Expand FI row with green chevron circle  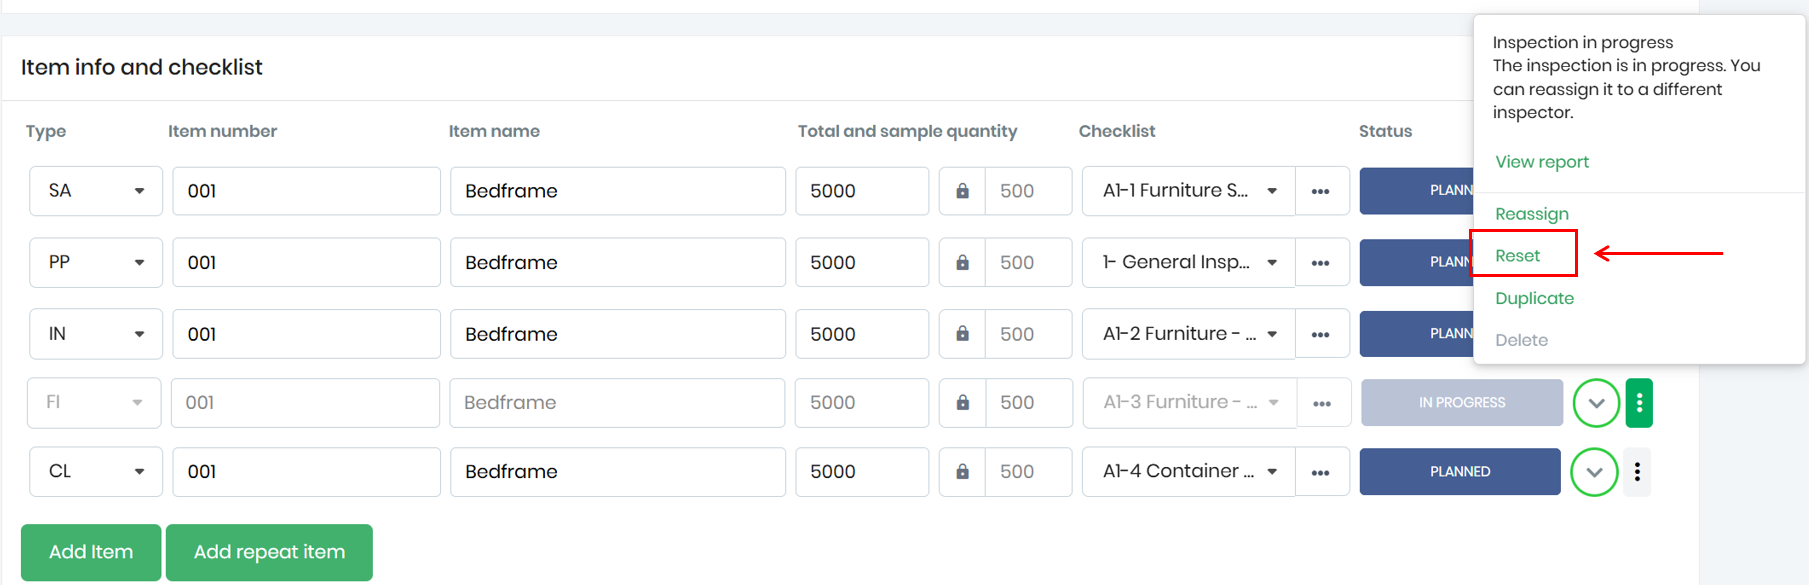pos(1595,403)
